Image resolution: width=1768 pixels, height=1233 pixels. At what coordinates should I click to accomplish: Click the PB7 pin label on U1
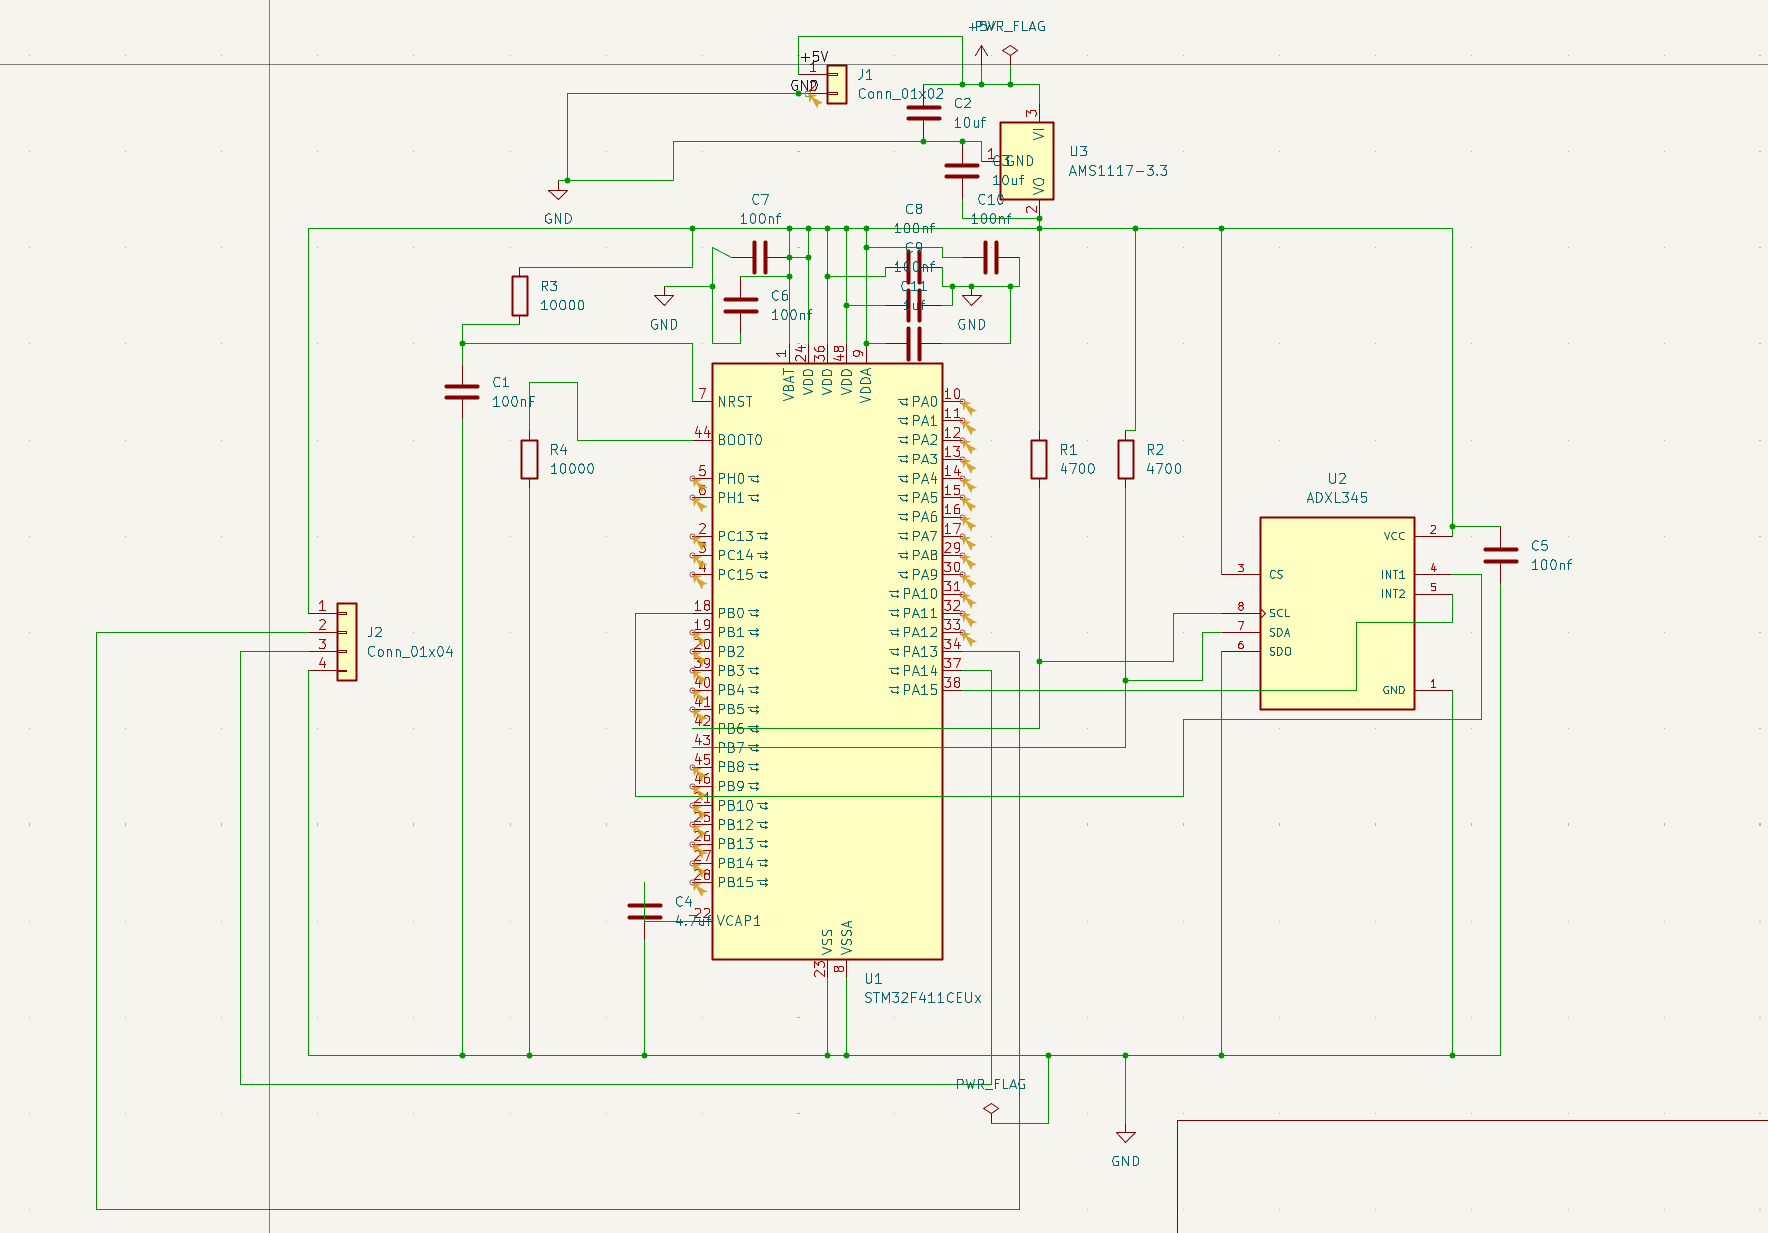[731, 748]
